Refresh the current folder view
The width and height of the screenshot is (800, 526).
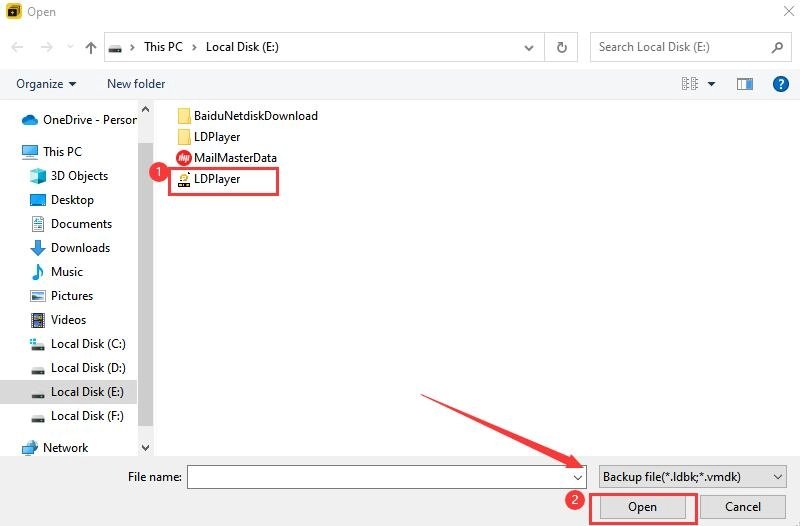(x=561, y=47)
